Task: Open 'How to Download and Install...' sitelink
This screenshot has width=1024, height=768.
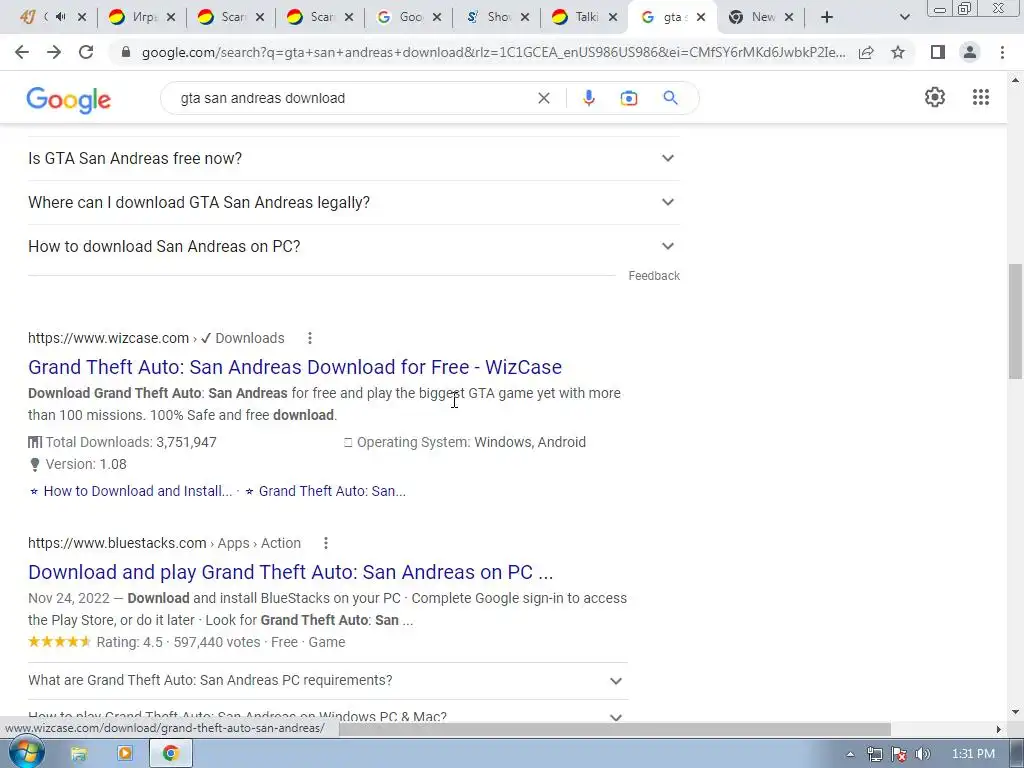Action: 138,491
